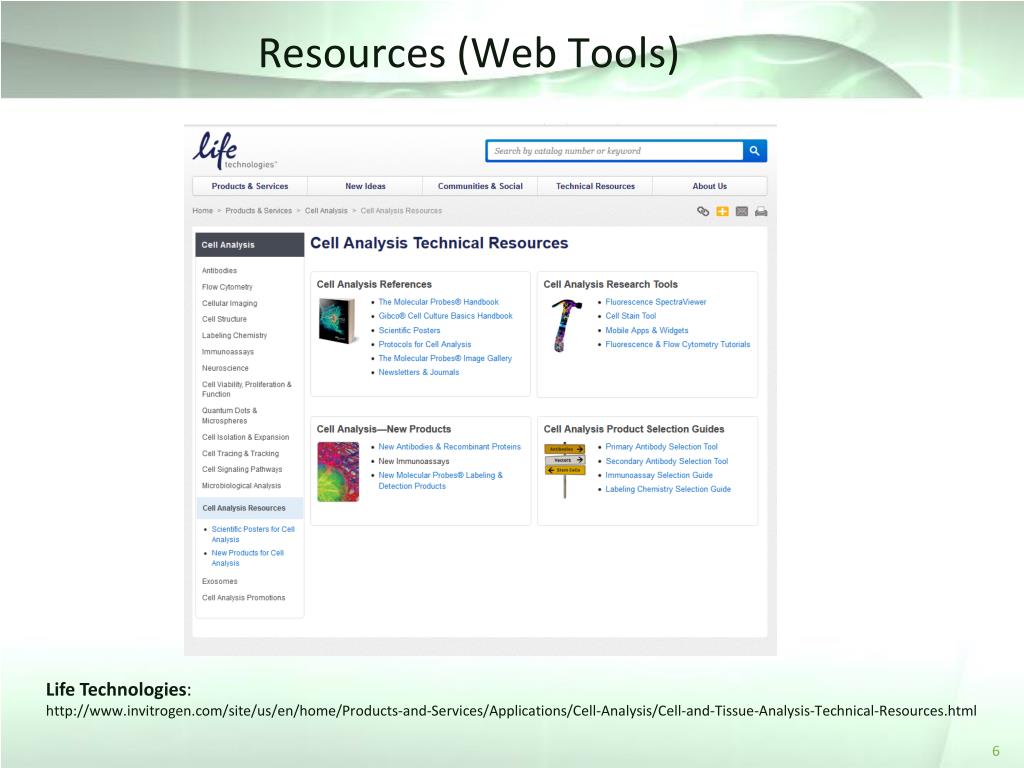Click the colorful hammer image
This screenshot has width=1024, height=768.
566,325
